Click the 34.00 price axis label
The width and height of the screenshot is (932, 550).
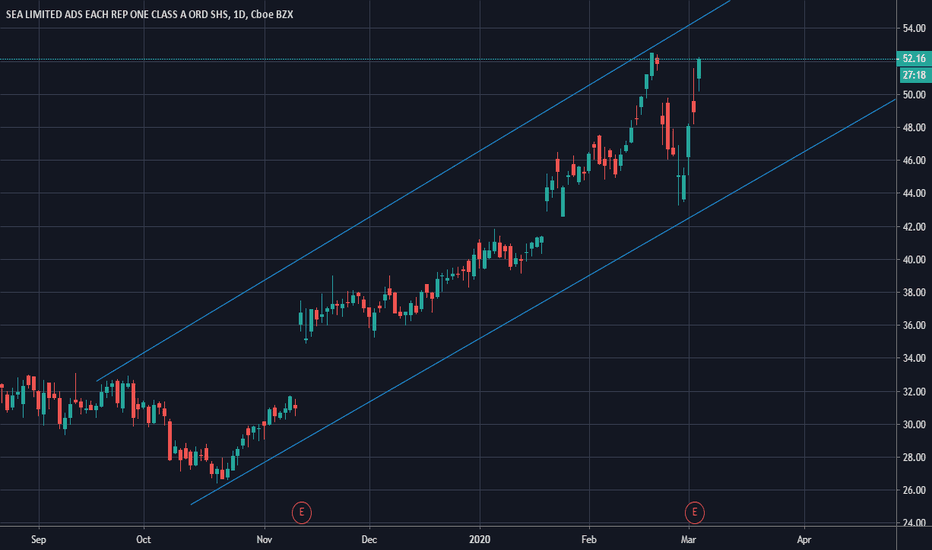tap(914, 358)
